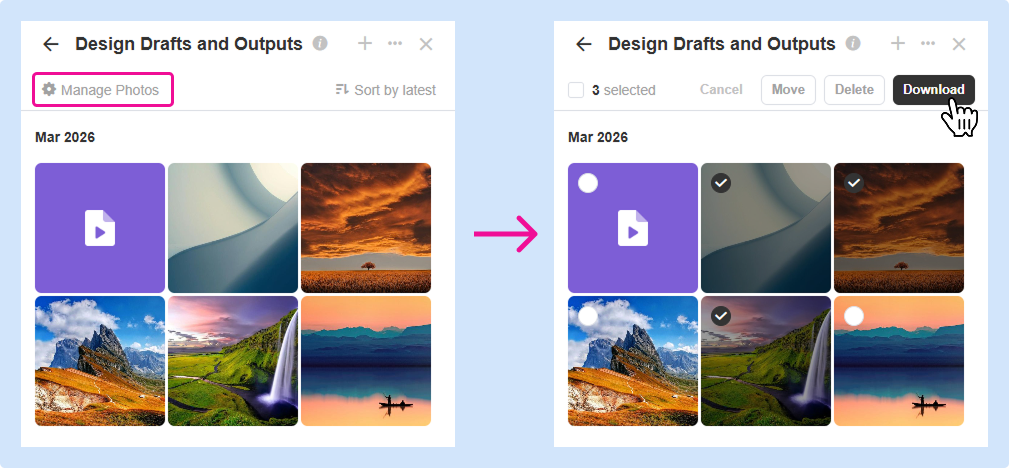Click Manage Photos
The height and width of the screenshot is (468, 1009).
[103, 90]
